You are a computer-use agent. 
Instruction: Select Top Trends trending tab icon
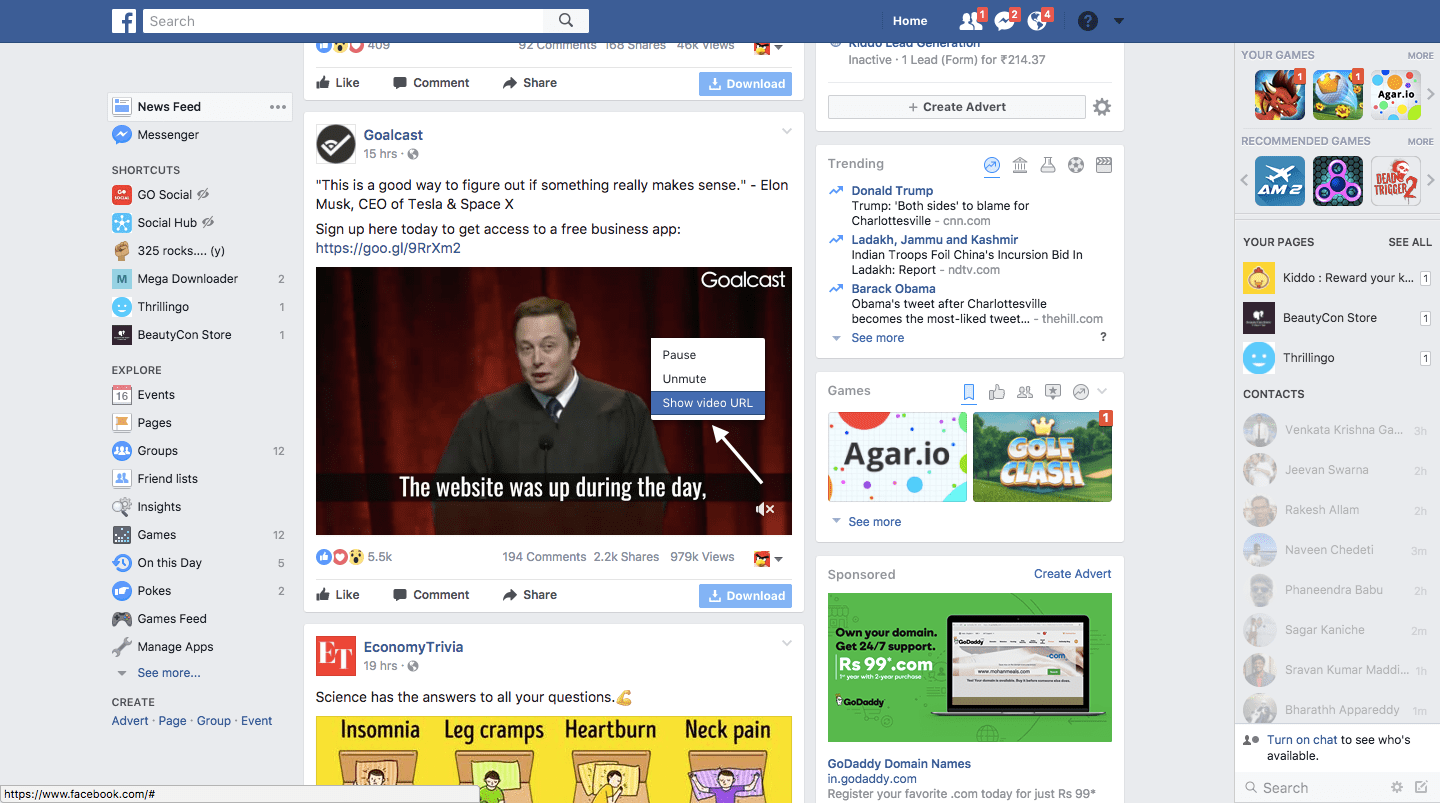(992, 165)
